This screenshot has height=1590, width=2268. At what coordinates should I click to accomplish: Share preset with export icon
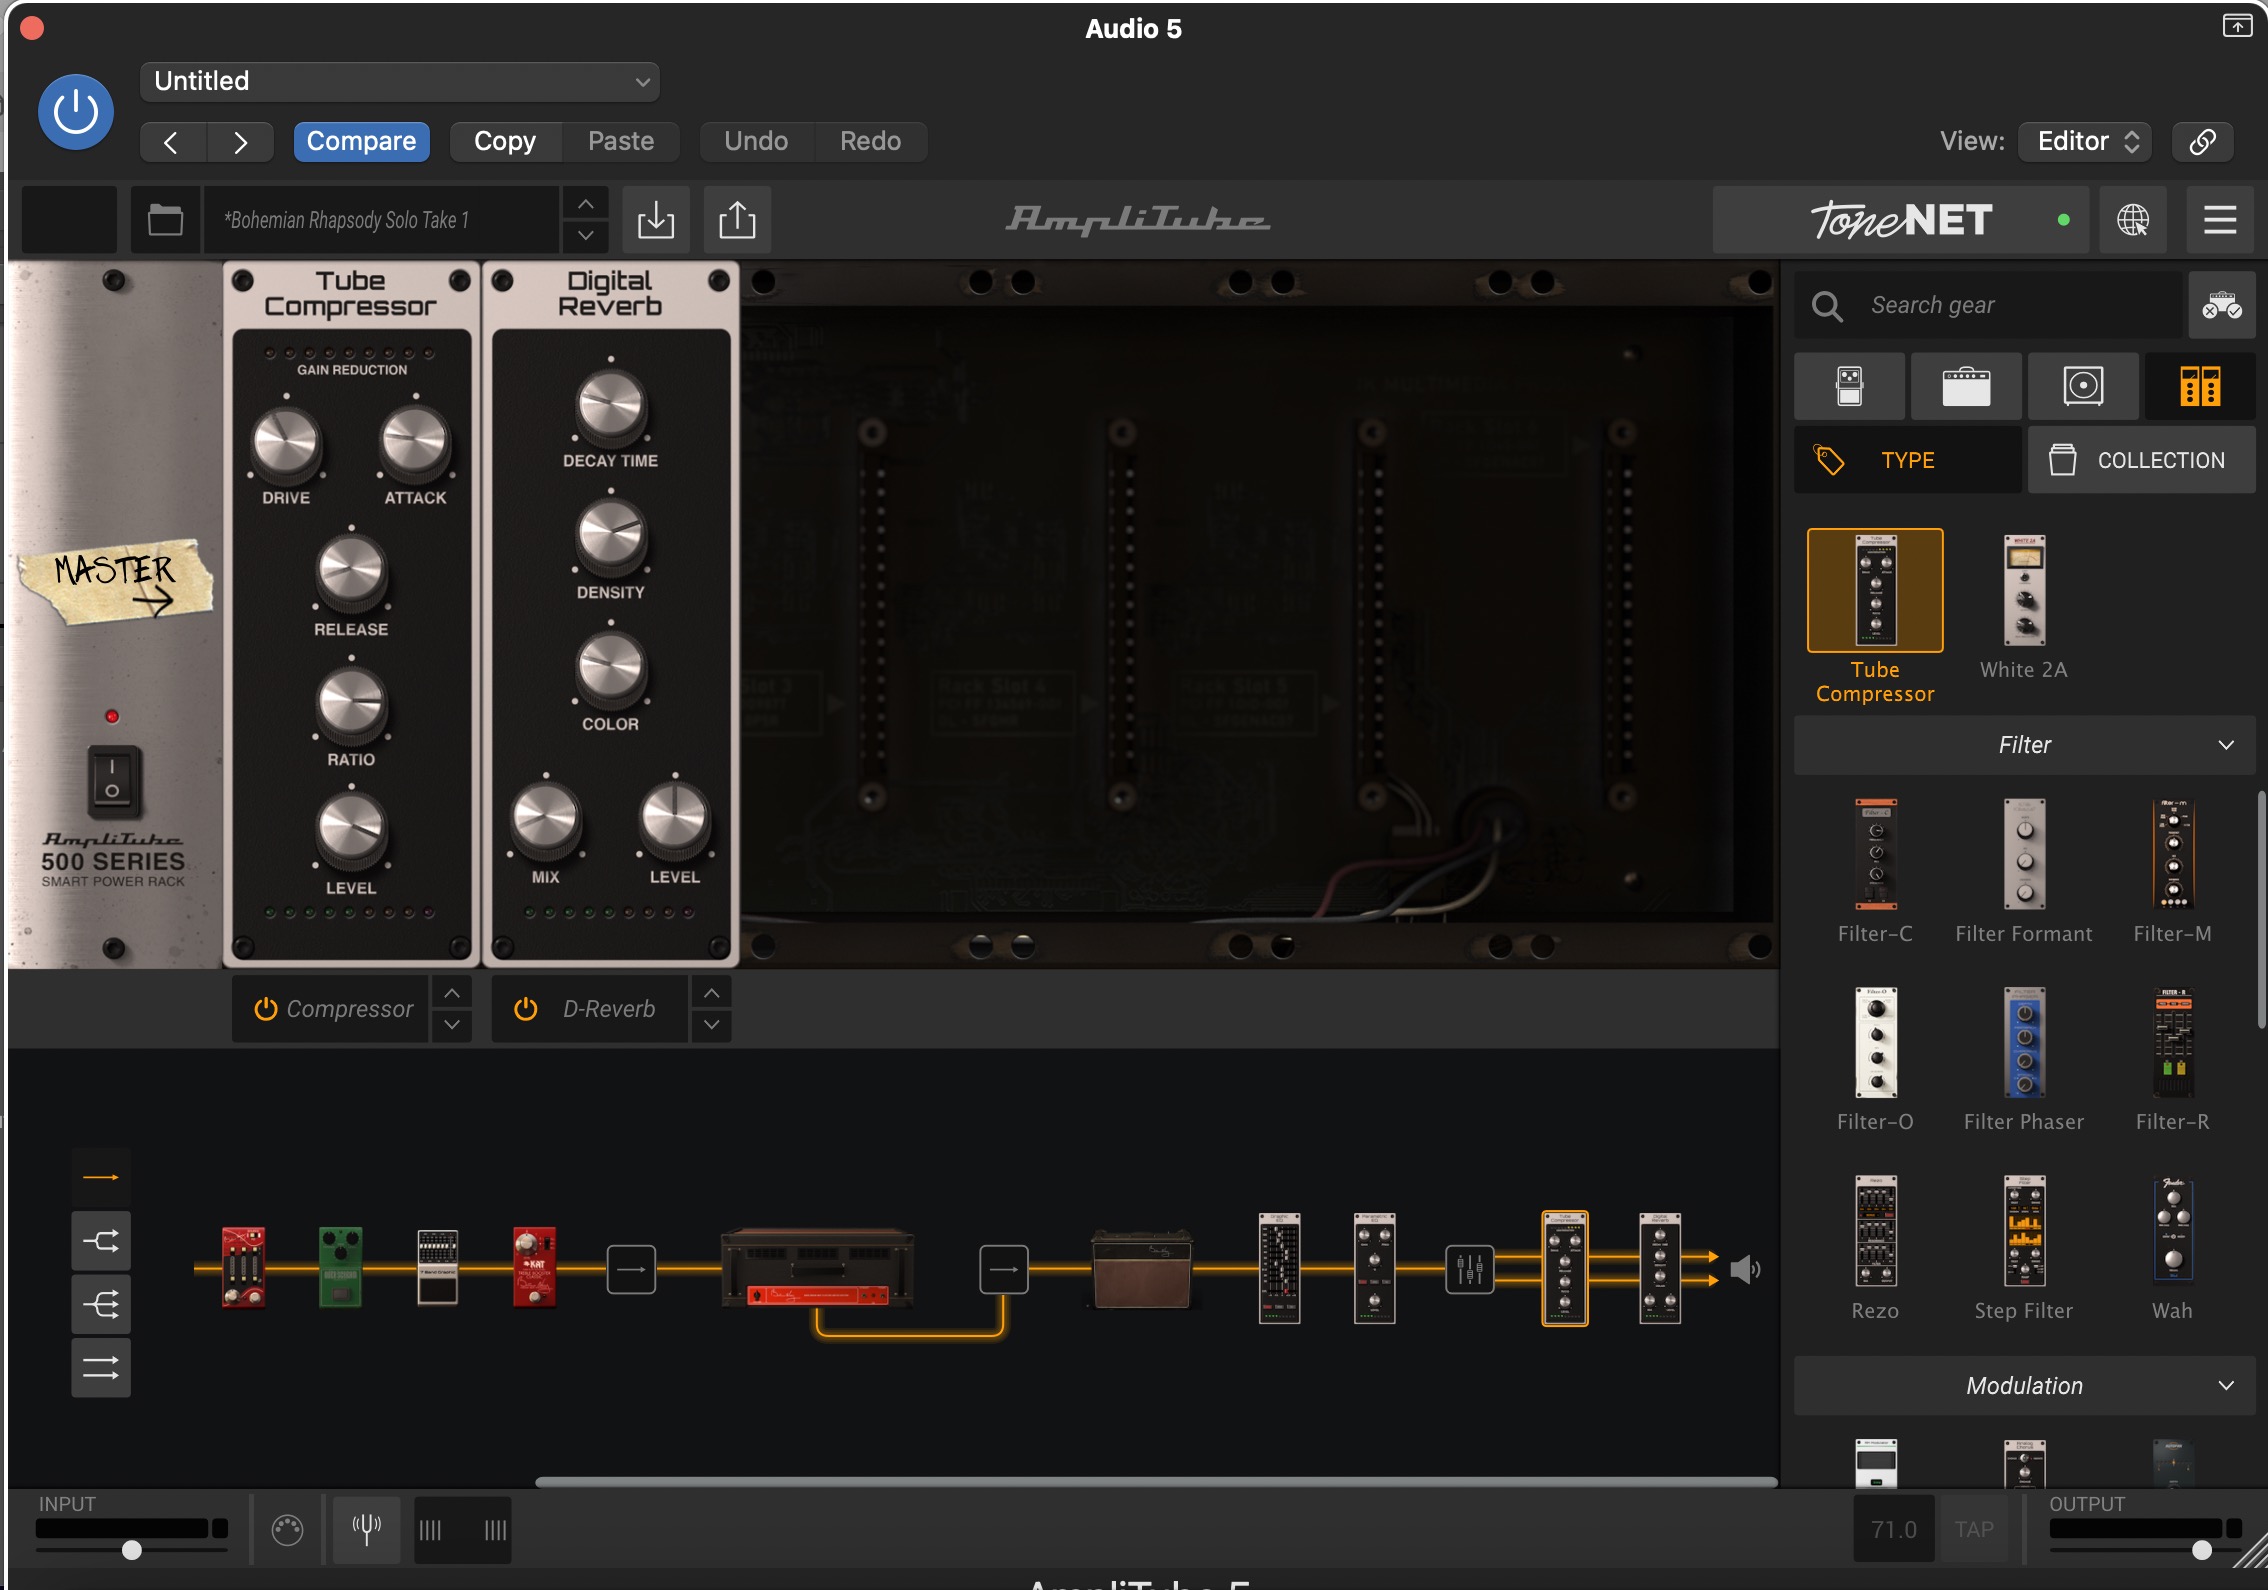pyautogui.click(x=738, y=219)
